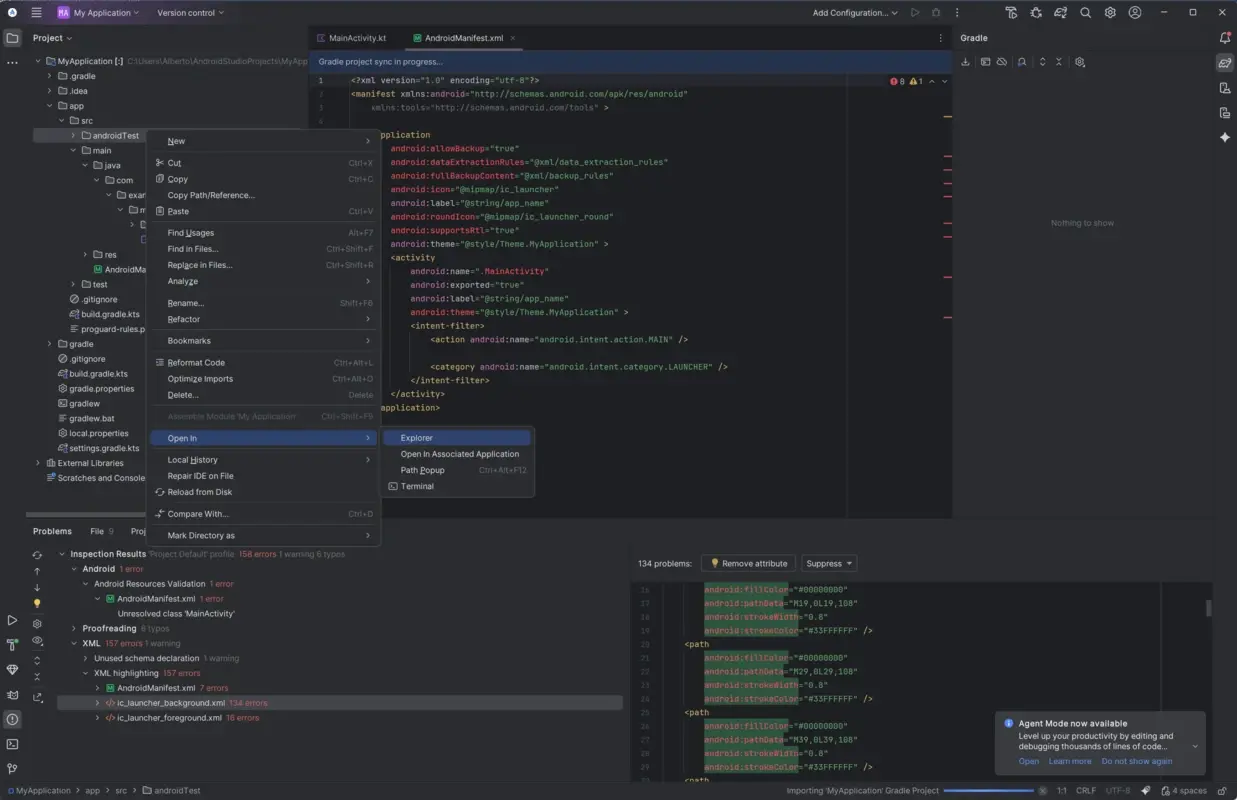Open Search Everywhere magnifier icon

pos(1085,12)
